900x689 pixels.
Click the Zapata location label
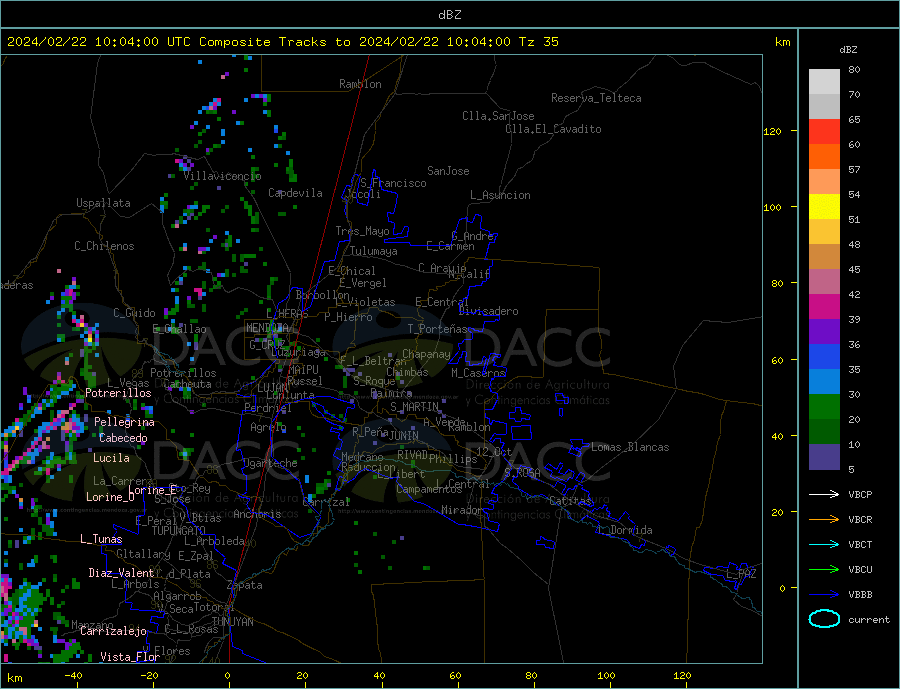click(x=245, y=585)
